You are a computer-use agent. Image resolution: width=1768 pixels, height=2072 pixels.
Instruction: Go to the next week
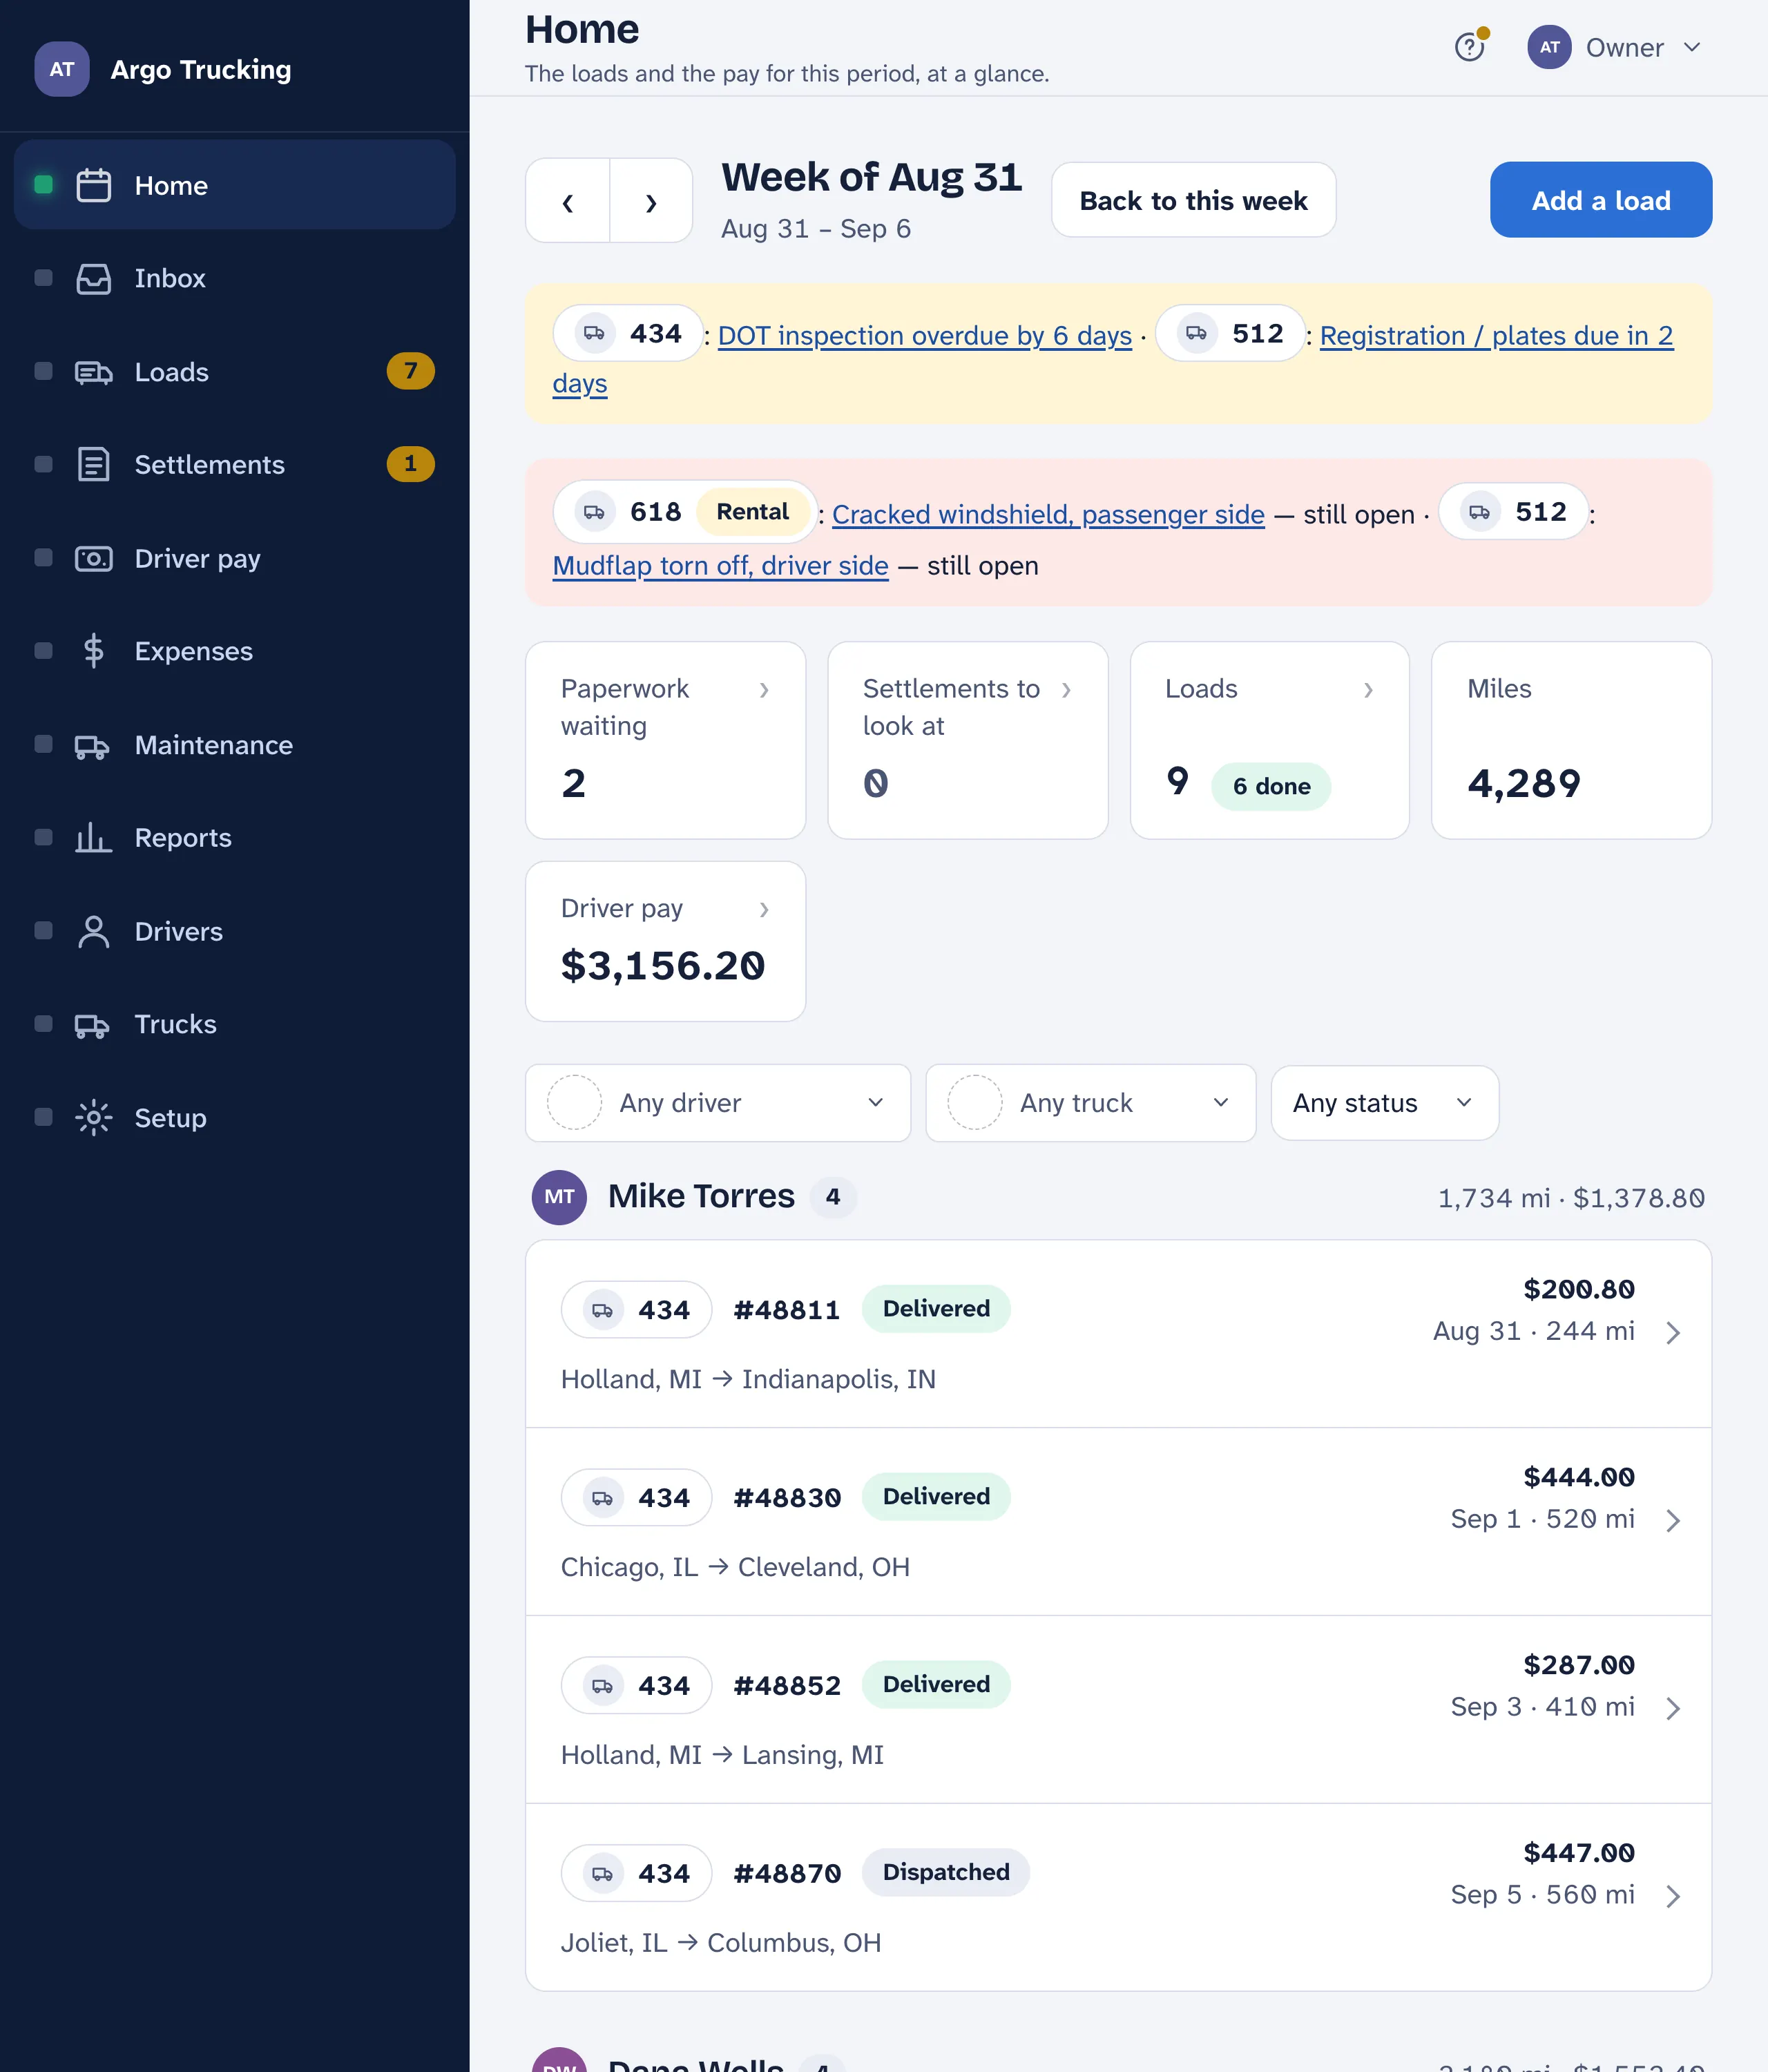651,201
